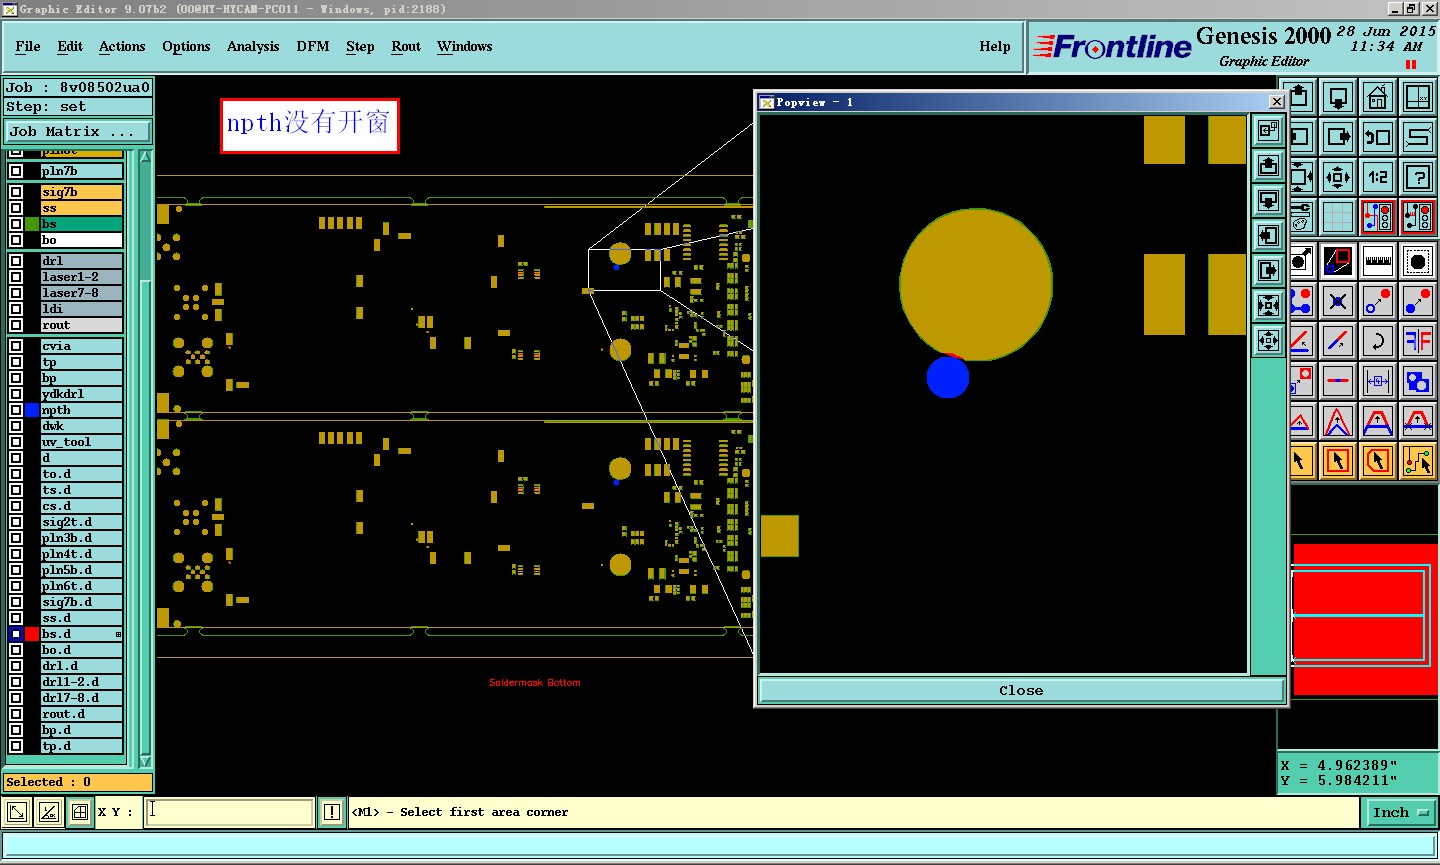The image size is (1440, 865).
Task: Click the pan all directions icon
Action: pos(1338,177)
